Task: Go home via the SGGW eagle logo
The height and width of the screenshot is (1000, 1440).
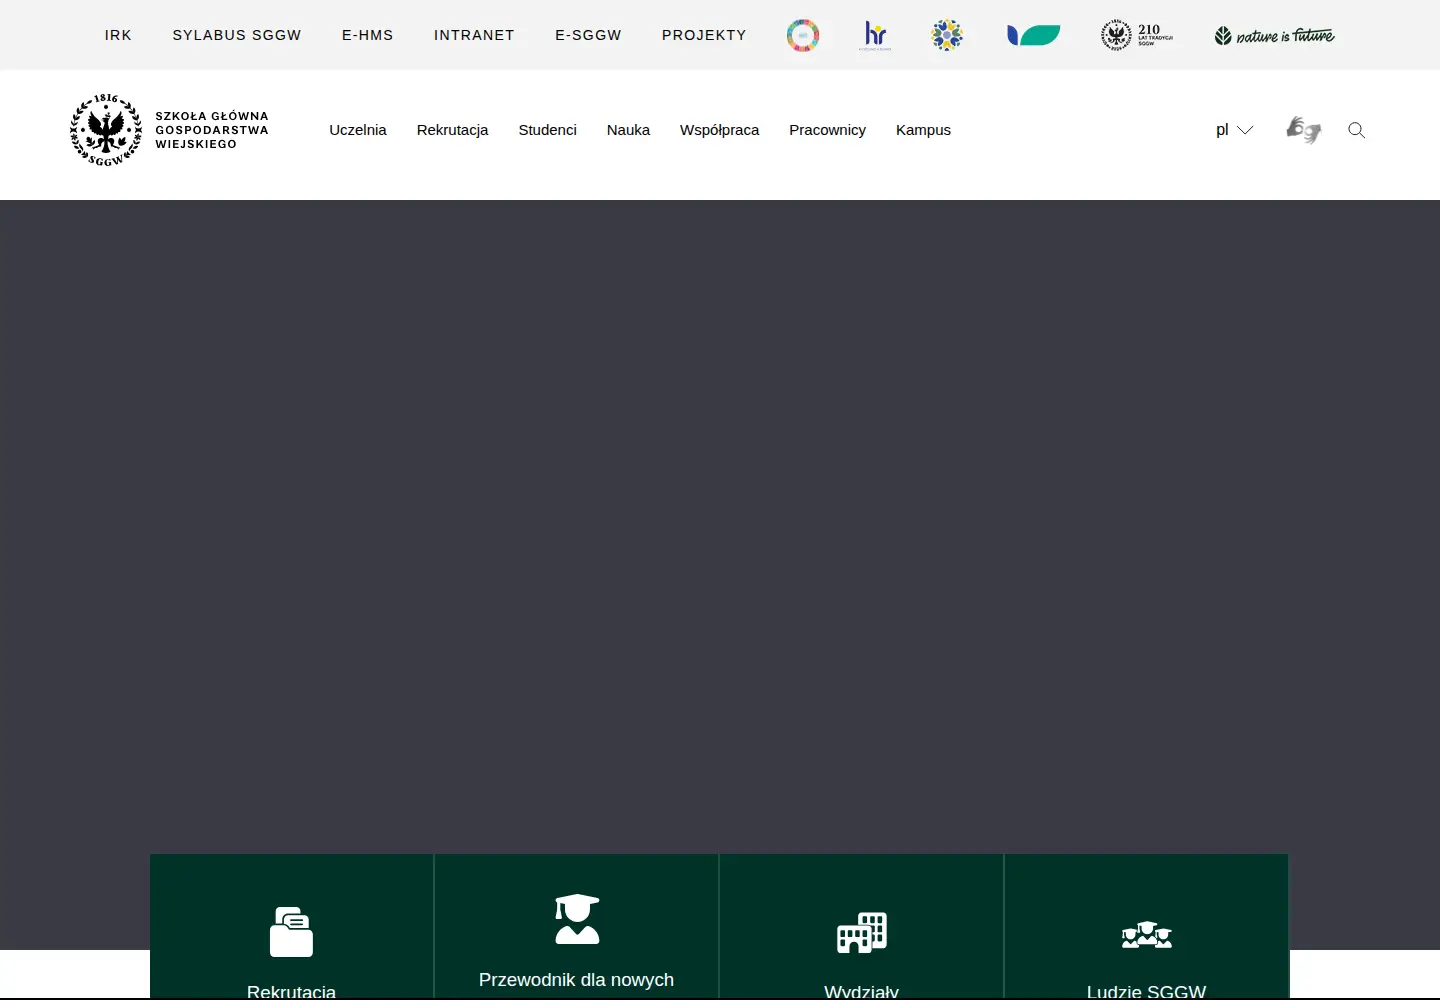Action: 106,130
